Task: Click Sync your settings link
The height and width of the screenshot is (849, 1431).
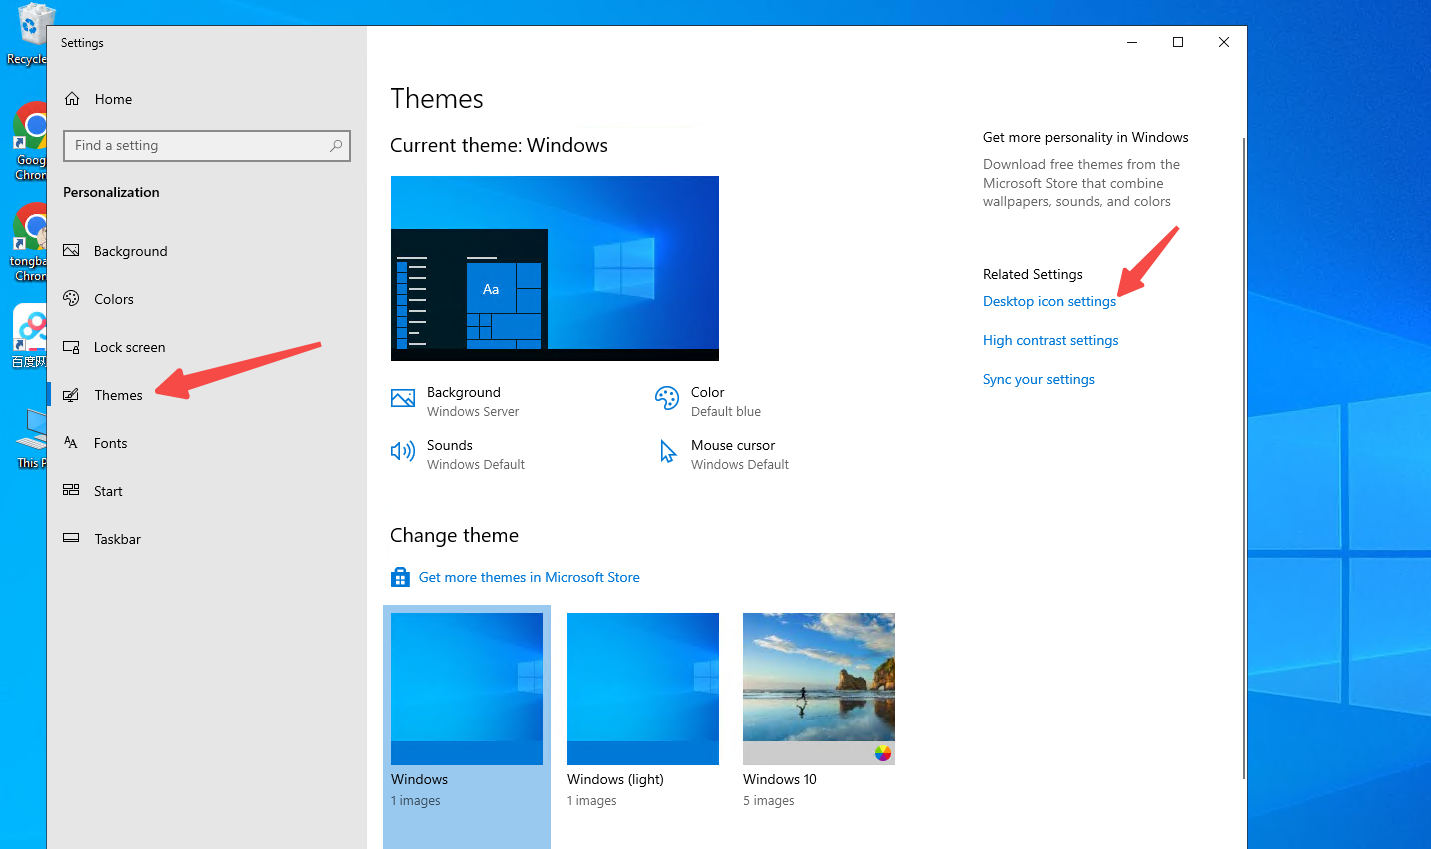Action: (x=1038, y=379)
